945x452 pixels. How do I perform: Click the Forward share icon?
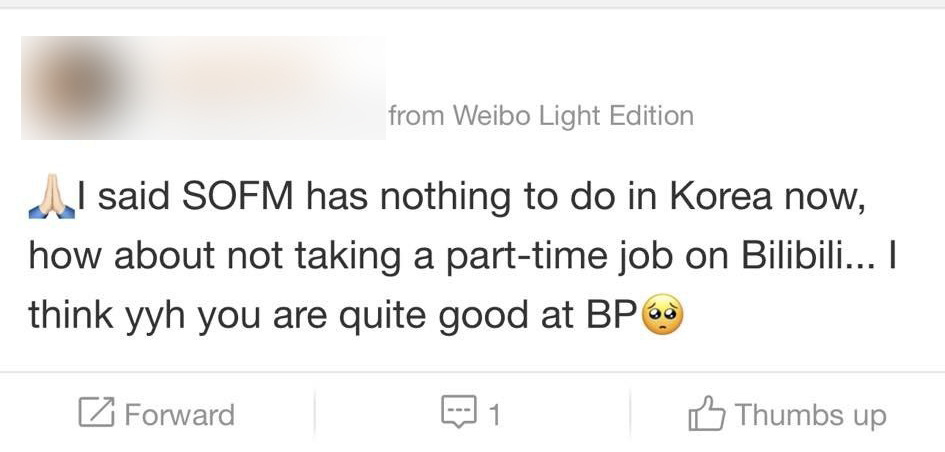click(x=97, y=413)
